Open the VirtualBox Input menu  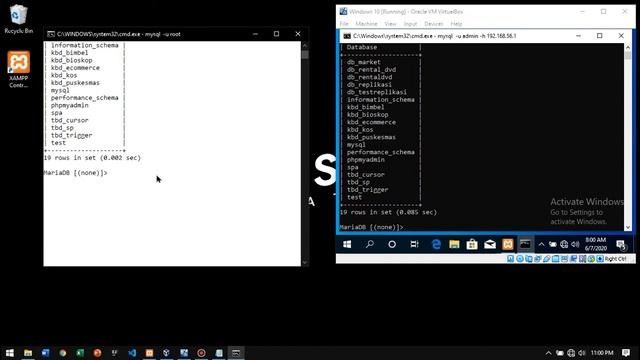click(x=410, y=24)
